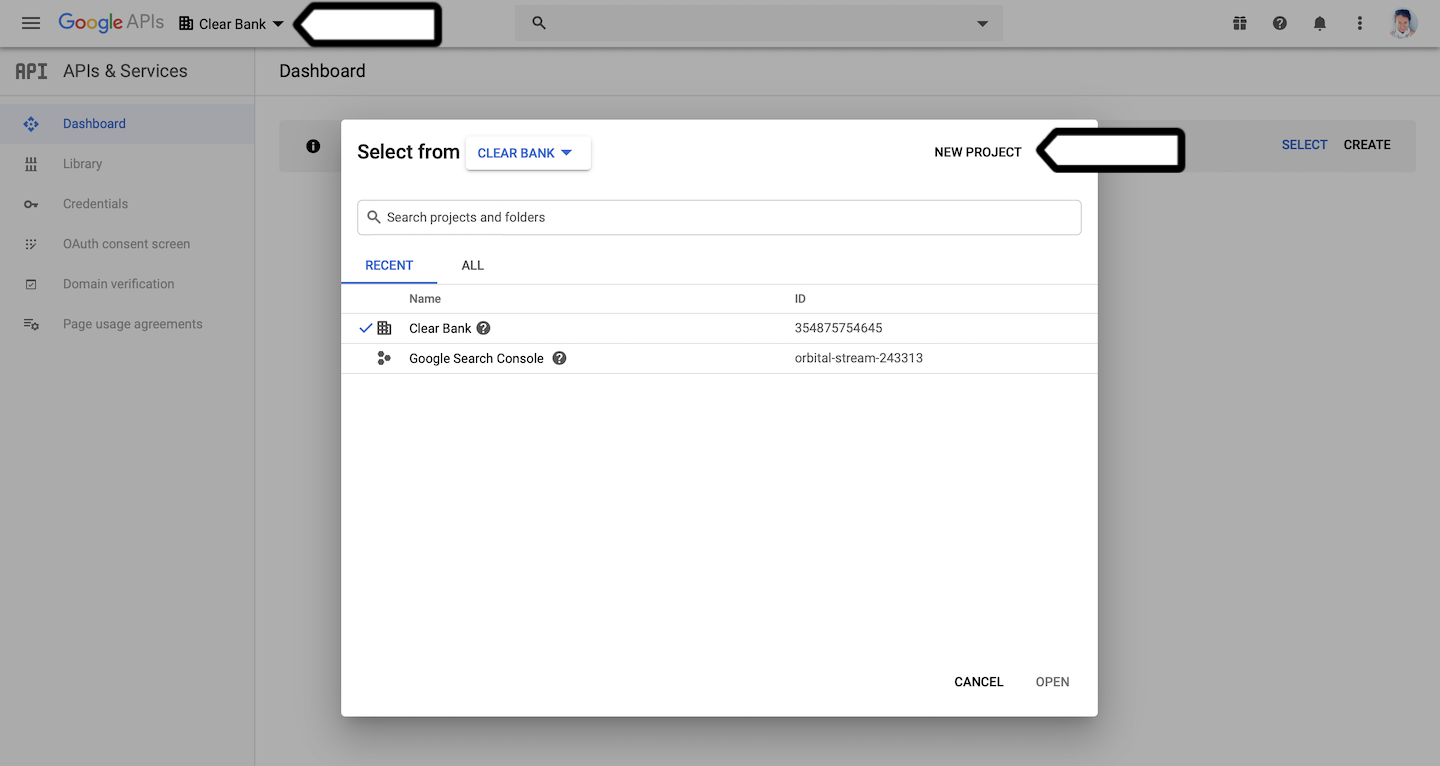Open Domain verification in sidebar
1440x766 pixels.
click(127, 284)
